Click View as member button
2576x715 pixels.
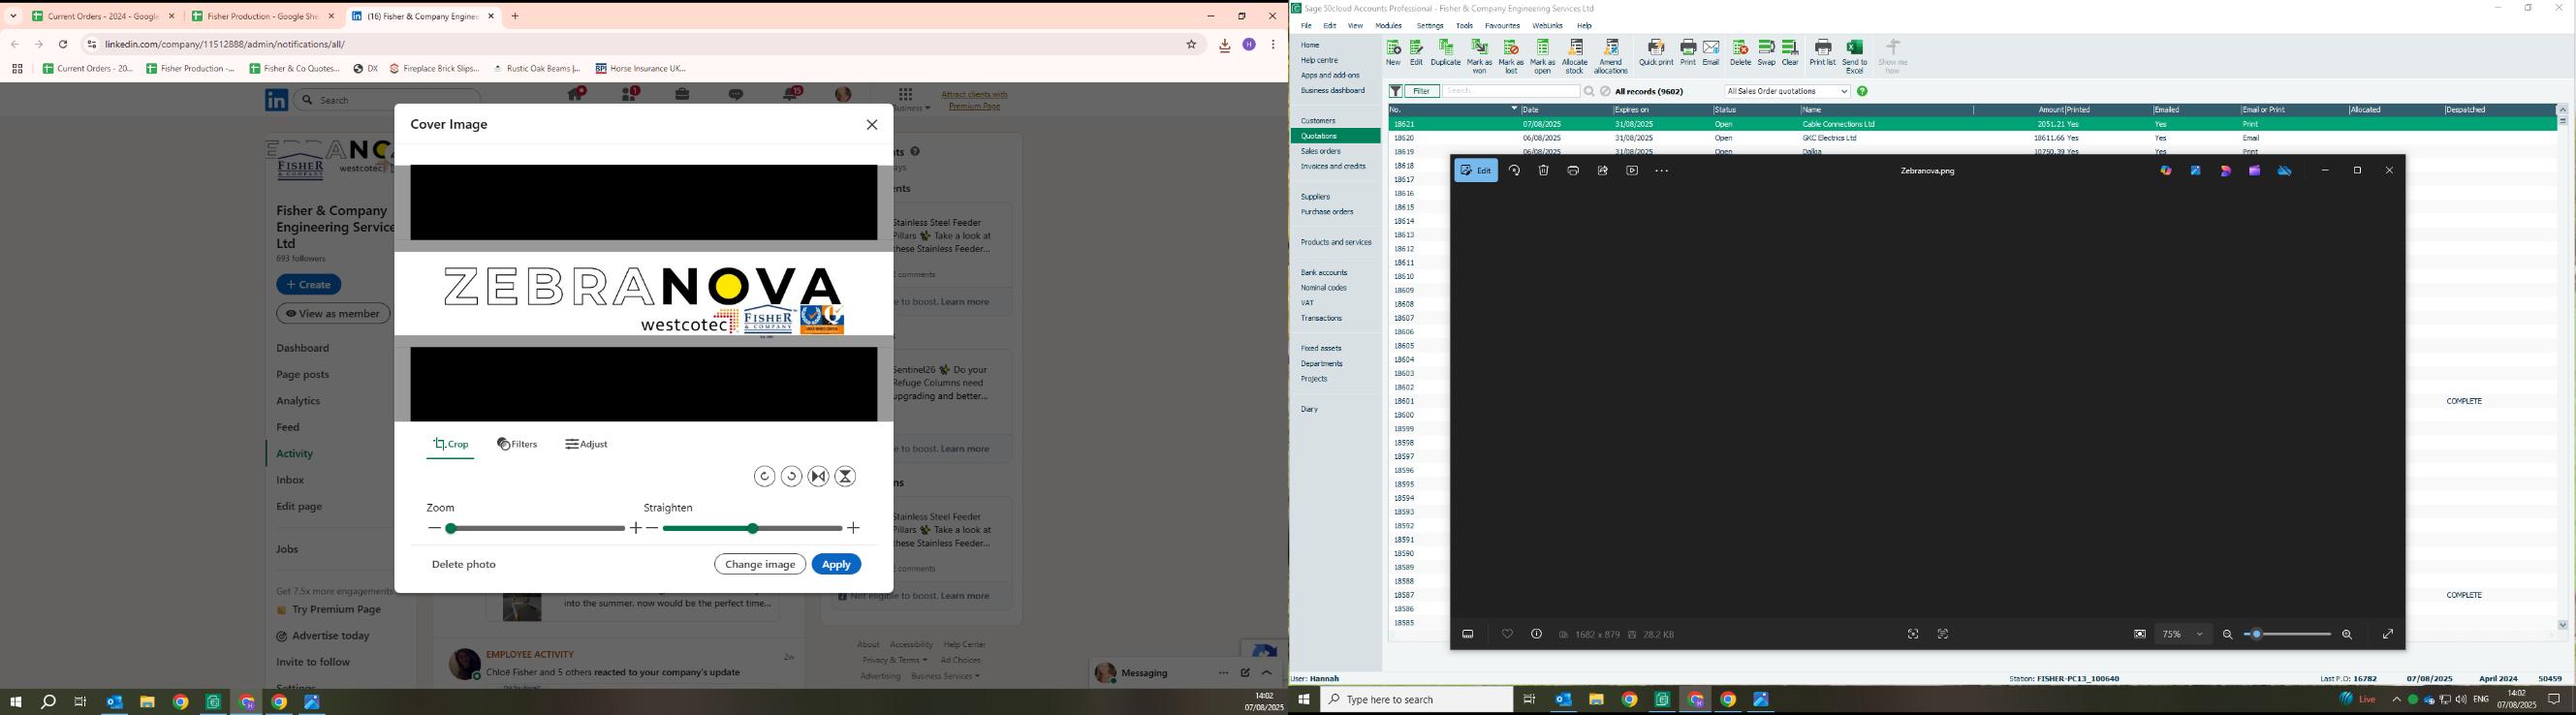[333, 314]
